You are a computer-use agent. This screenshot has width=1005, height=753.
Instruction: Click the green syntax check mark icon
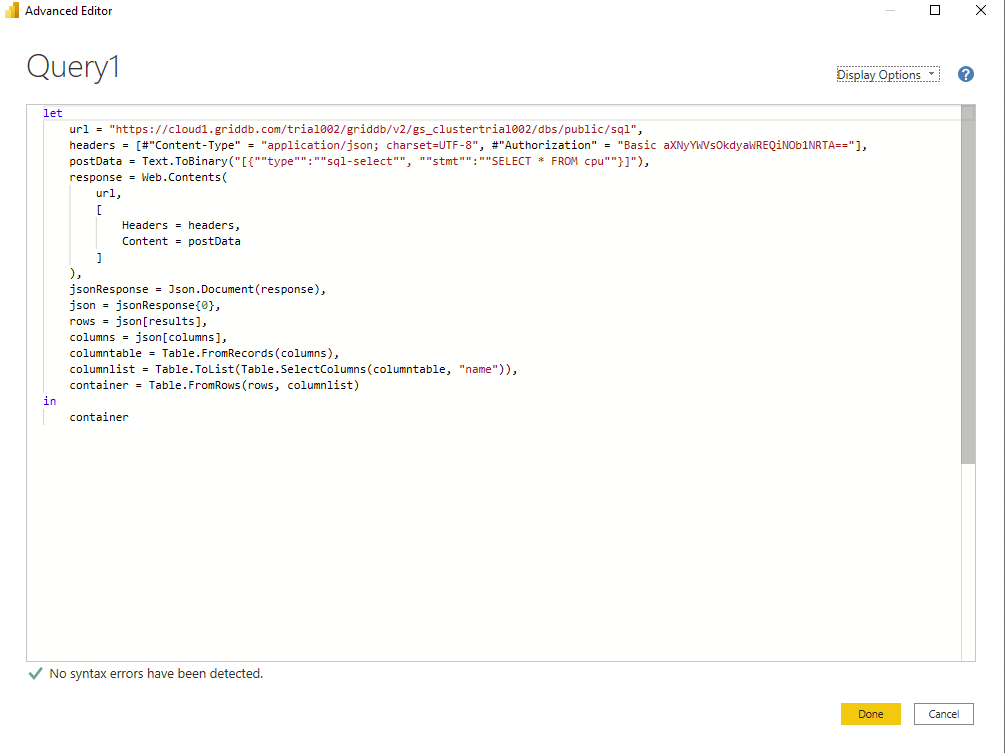click(36, 675)
